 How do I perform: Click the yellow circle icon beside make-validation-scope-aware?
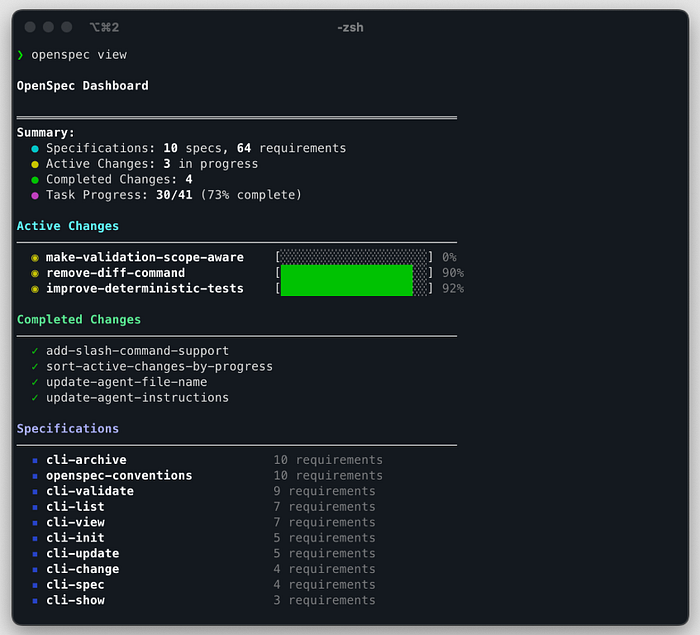(35, 258)
